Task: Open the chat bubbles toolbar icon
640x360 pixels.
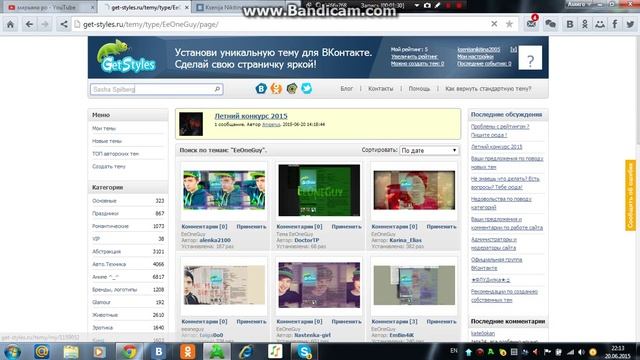Action: click(550, 24)
